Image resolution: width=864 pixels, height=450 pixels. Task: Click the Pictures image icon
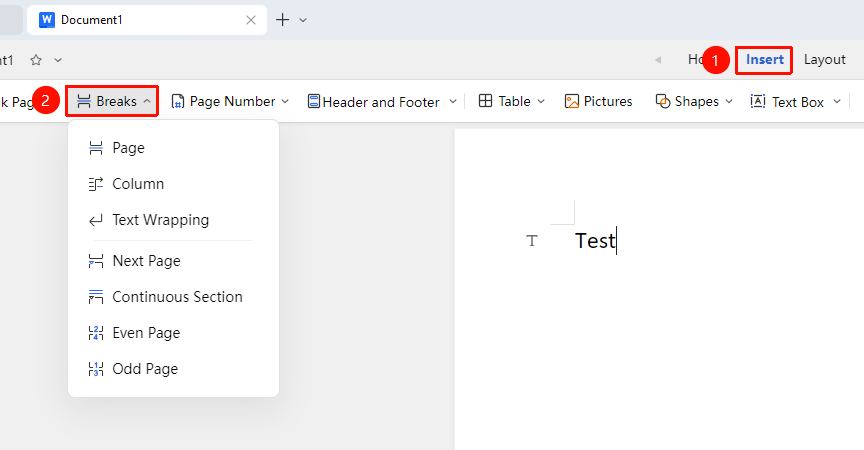(572, 101)
